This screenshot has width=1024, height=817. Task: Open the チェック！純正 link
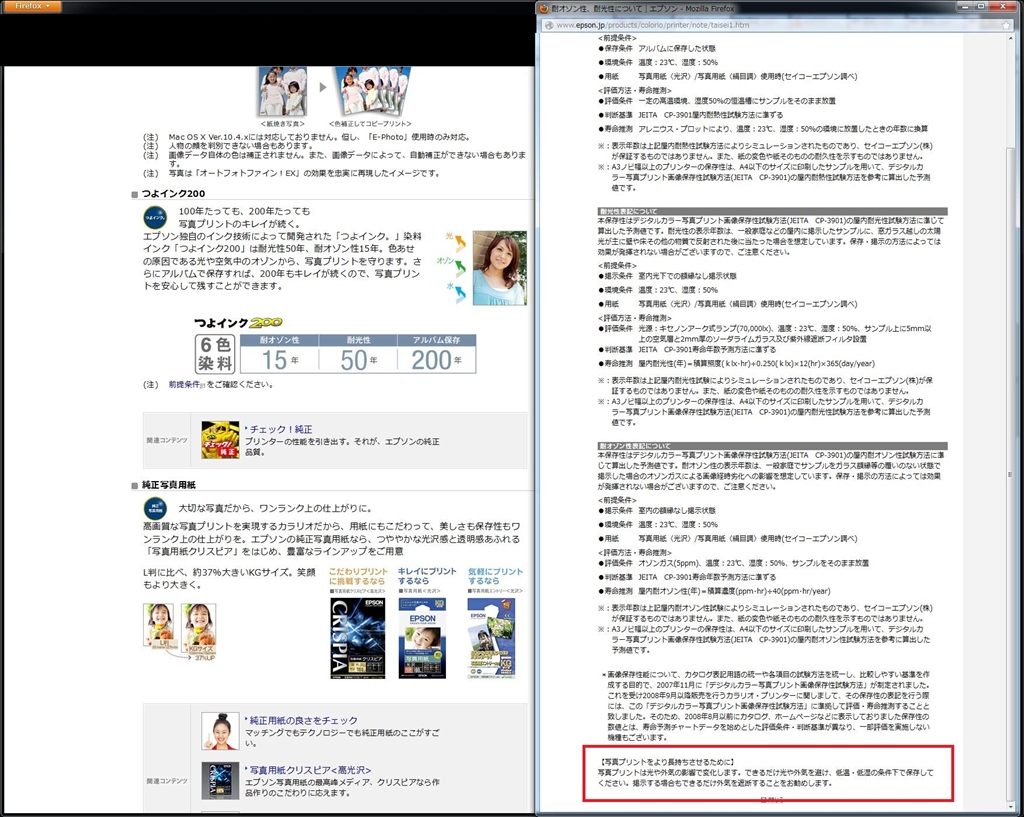coord(281,429)
